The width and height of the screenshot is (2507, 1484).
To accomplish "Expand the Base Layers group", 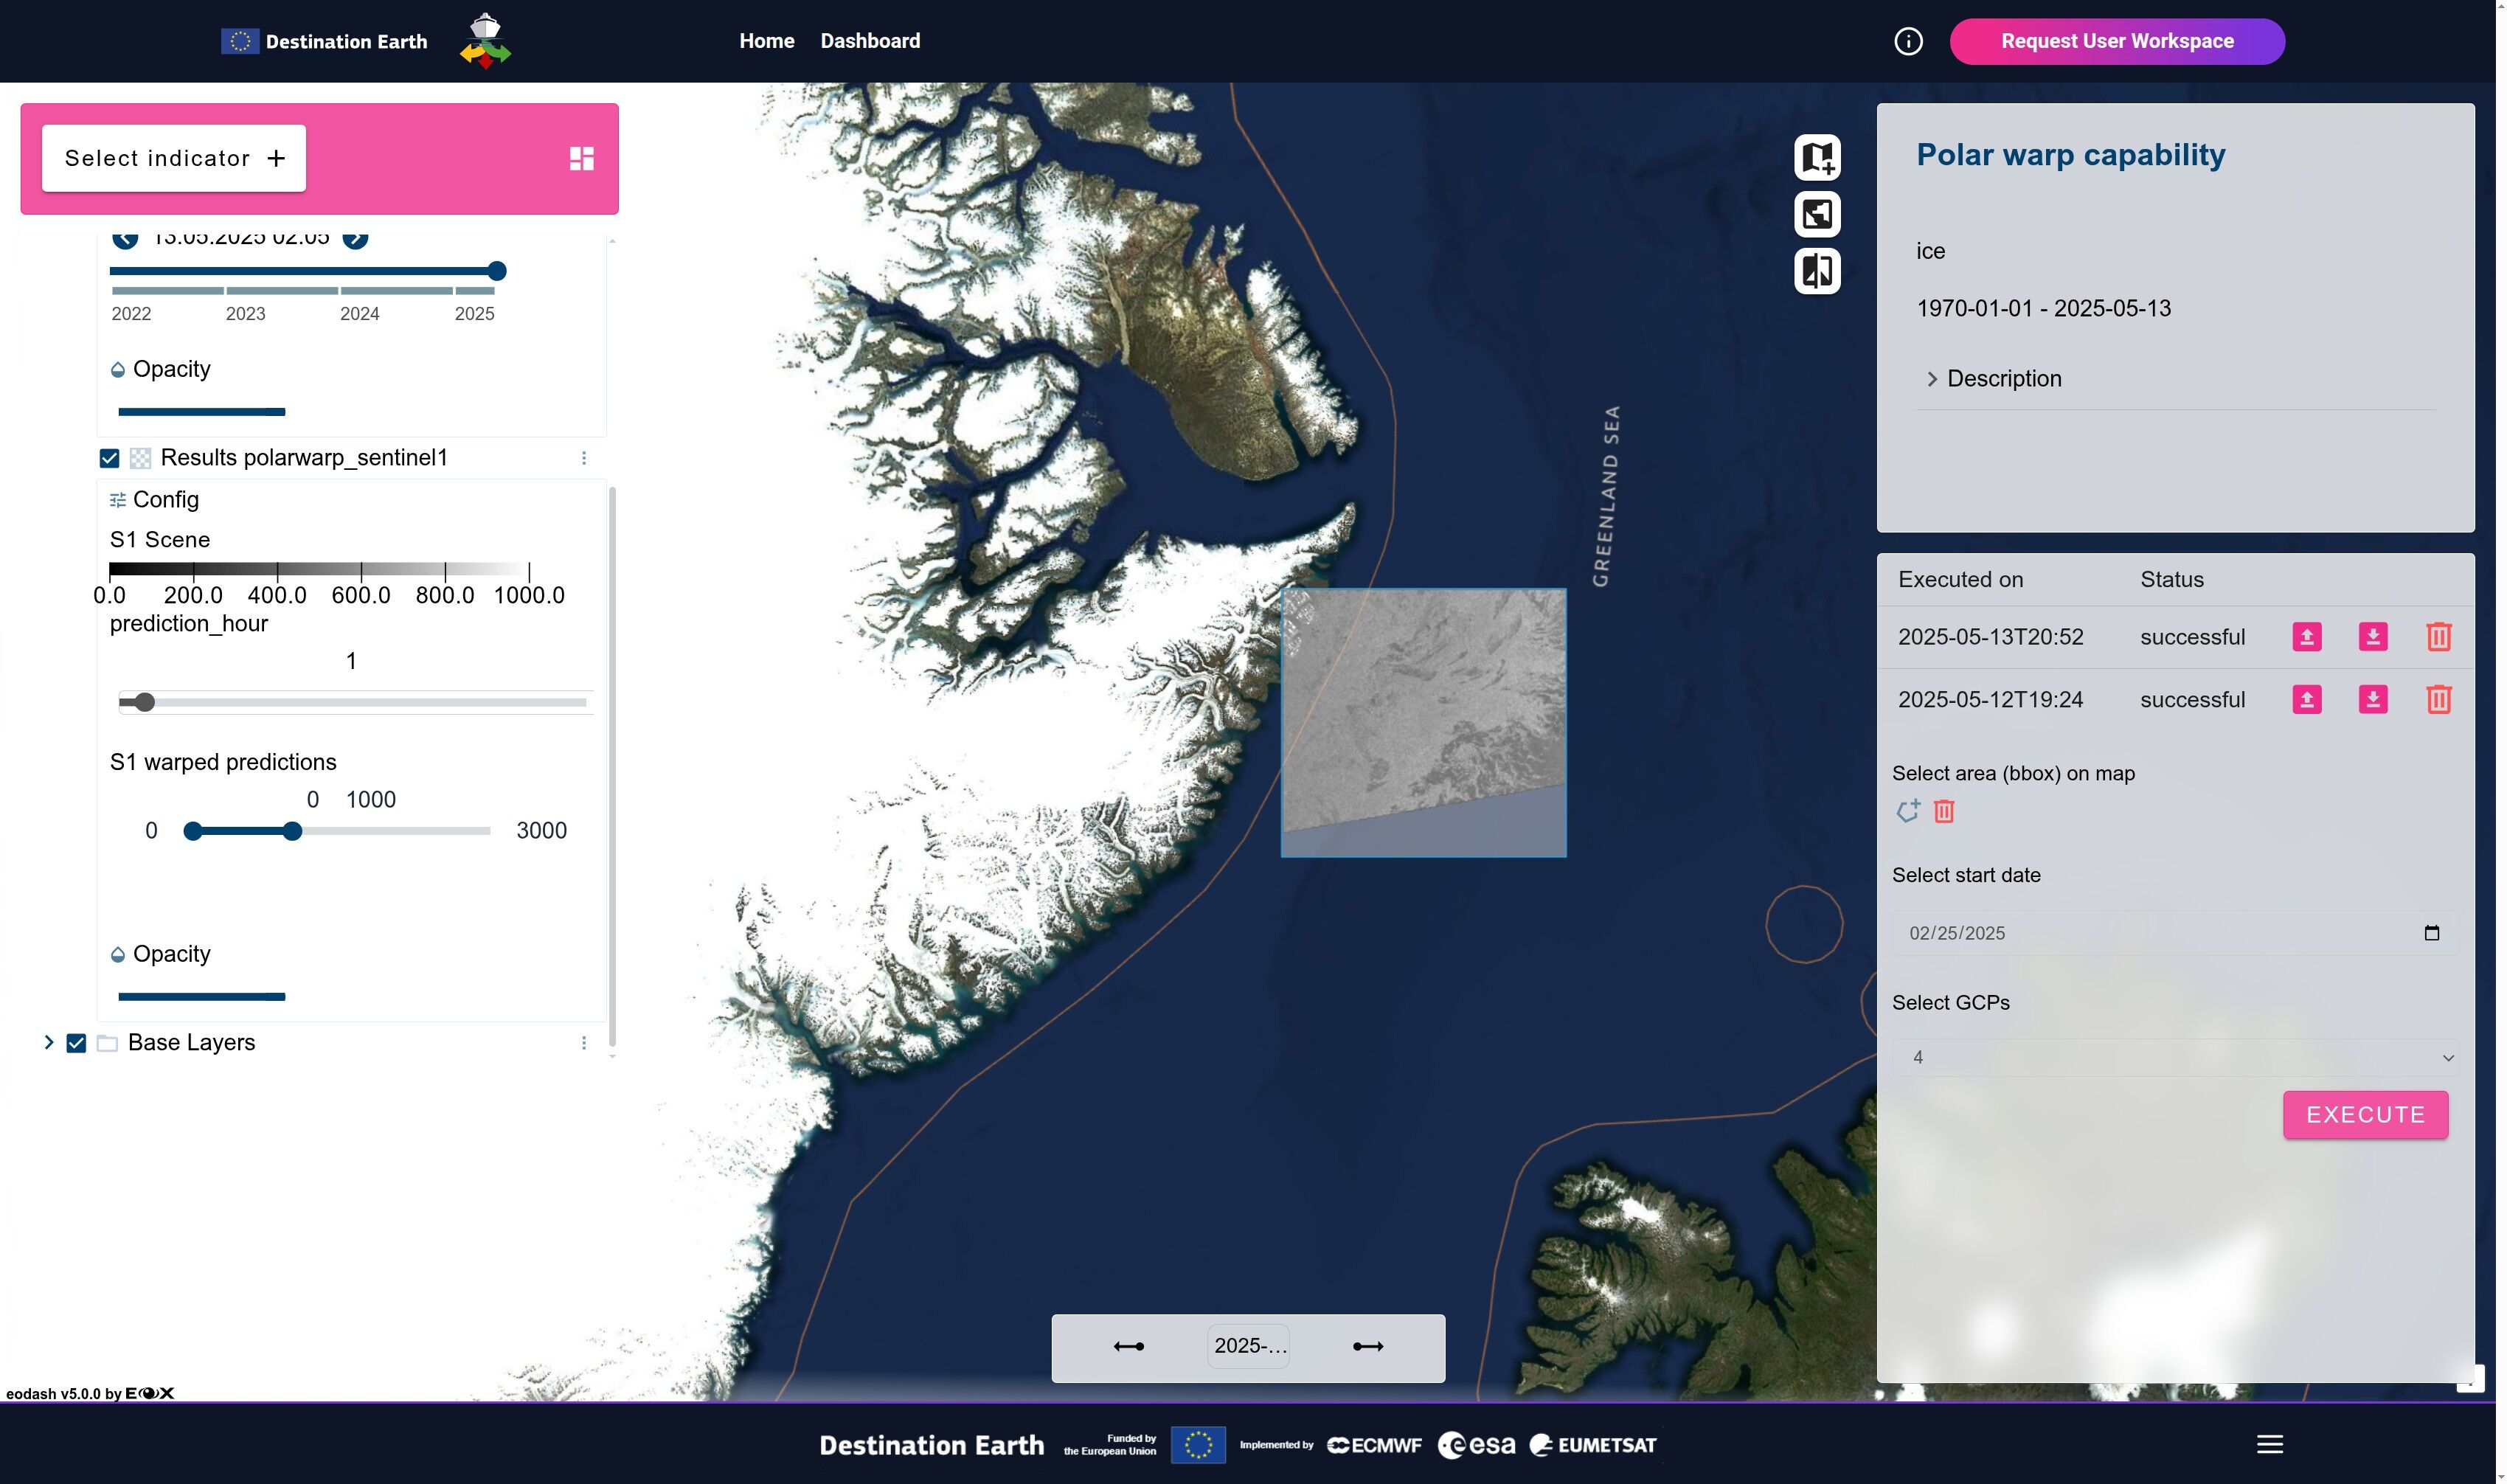I will (48, 1042).
